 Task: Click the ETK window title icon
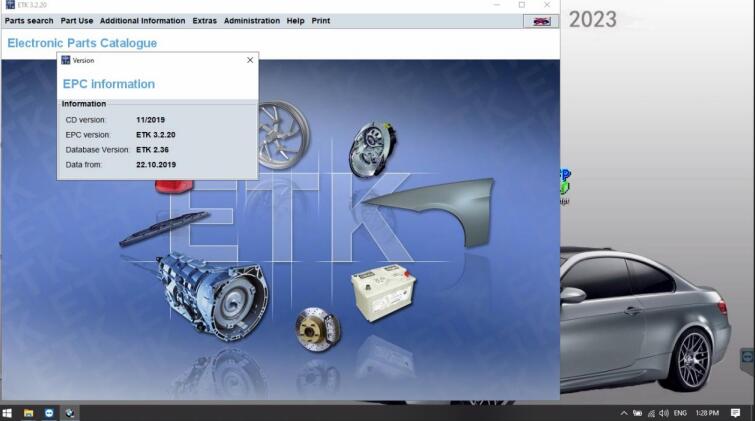[x=10, y=4]
